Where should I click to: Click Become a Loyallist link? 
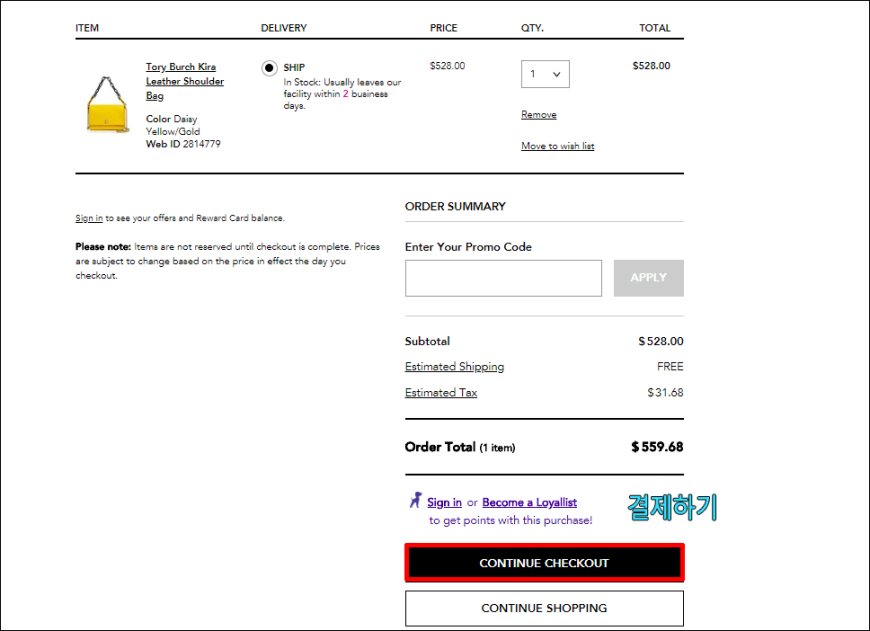tap(529, 502)
